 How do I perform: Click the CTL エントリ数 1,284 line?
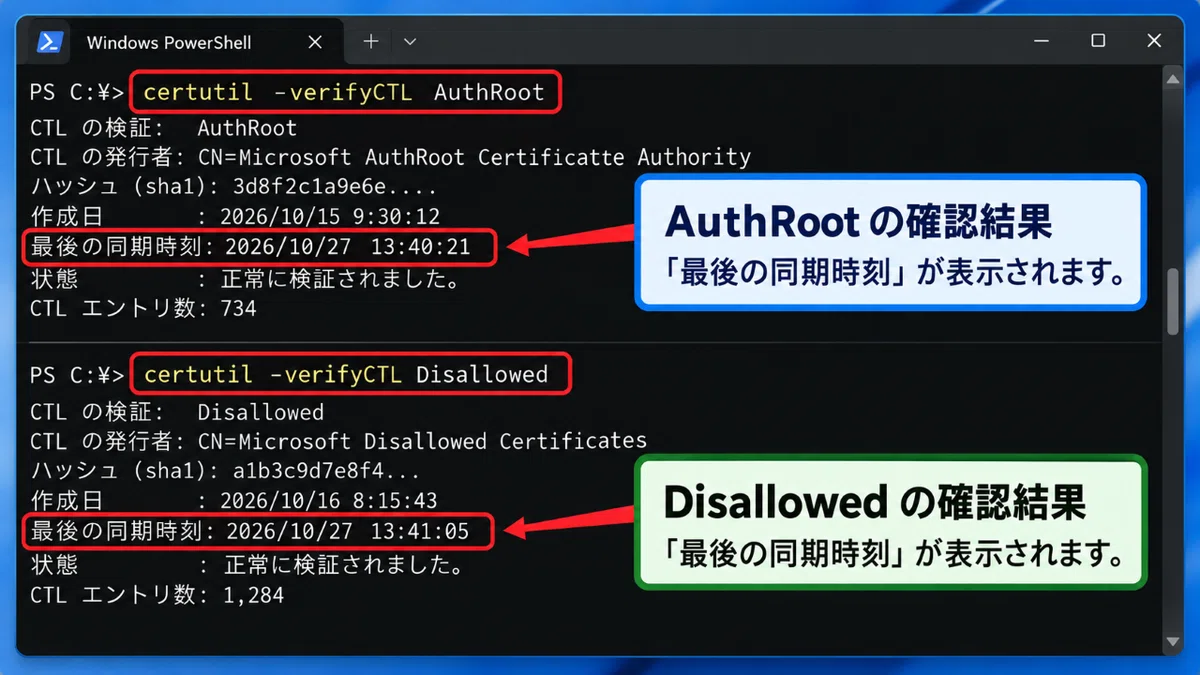(157, 595)
